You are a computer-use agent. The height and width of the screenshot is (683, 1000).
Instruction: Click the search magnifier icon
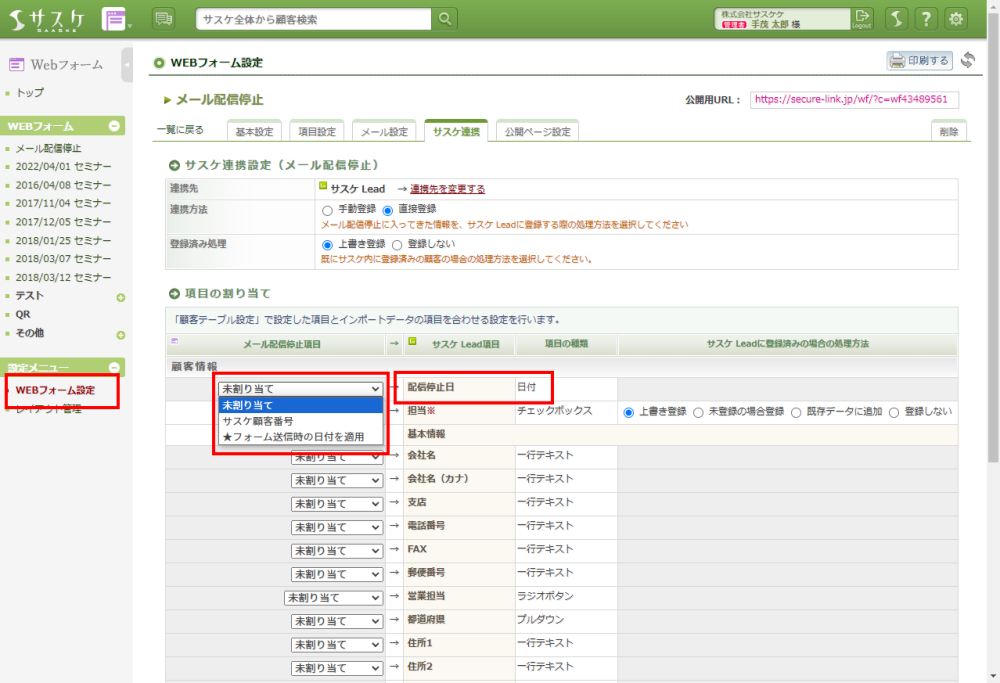tap(444, 19)
